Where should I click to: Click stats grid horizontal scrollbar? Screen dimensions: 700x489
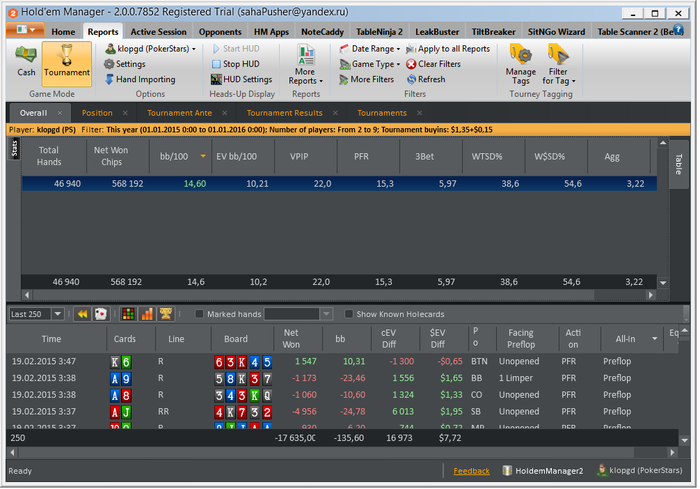point(313,295)
